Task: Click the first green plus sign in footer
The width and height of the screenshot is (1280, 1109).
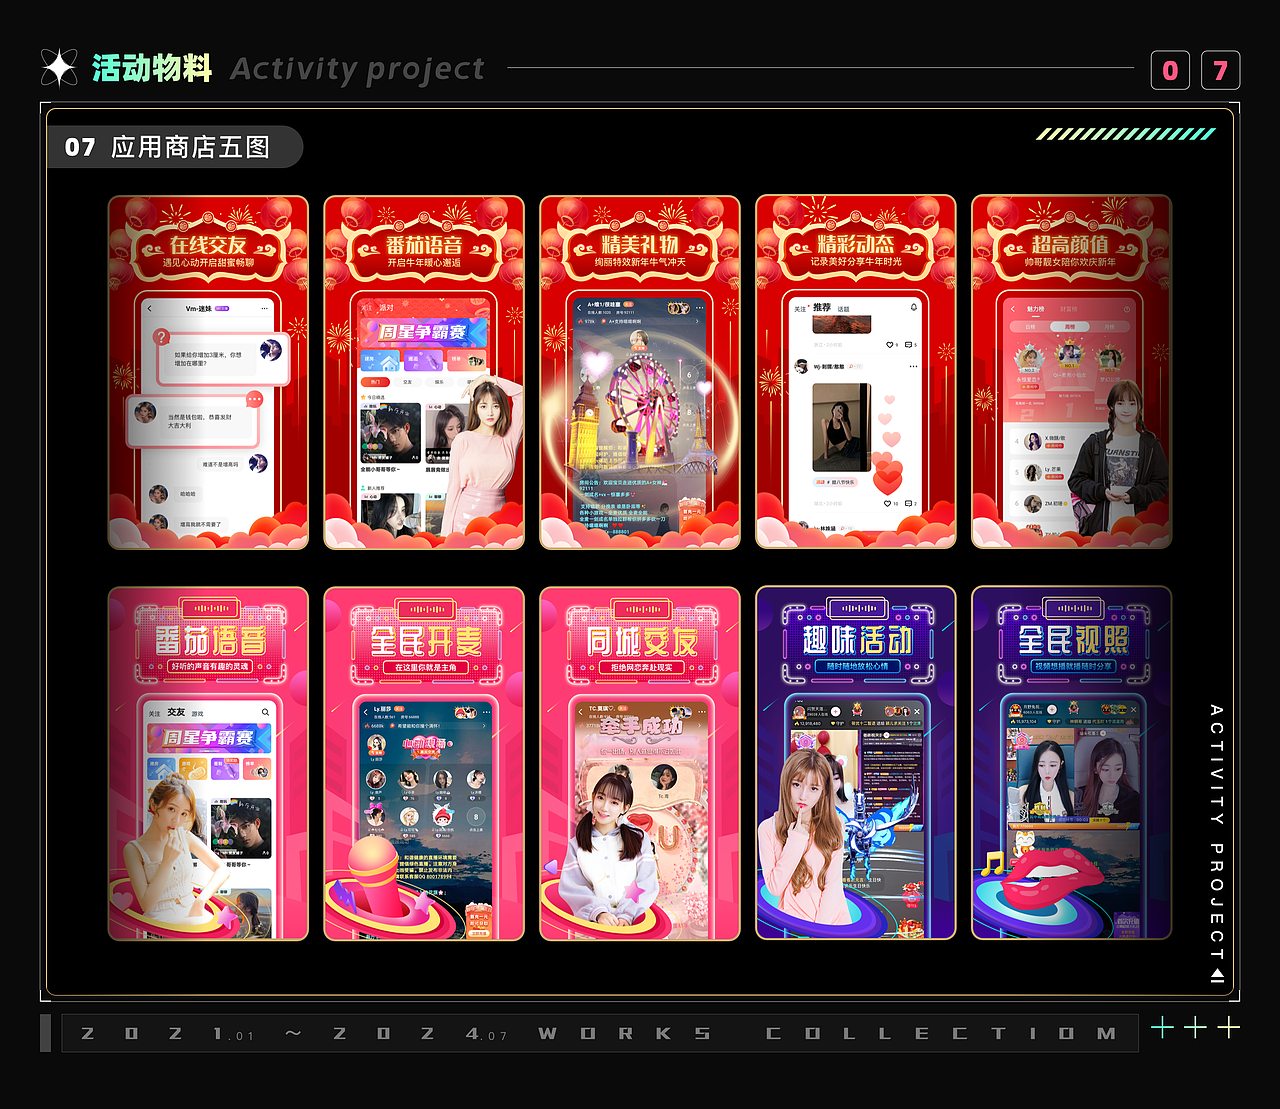Action: click(1162, 1027)
